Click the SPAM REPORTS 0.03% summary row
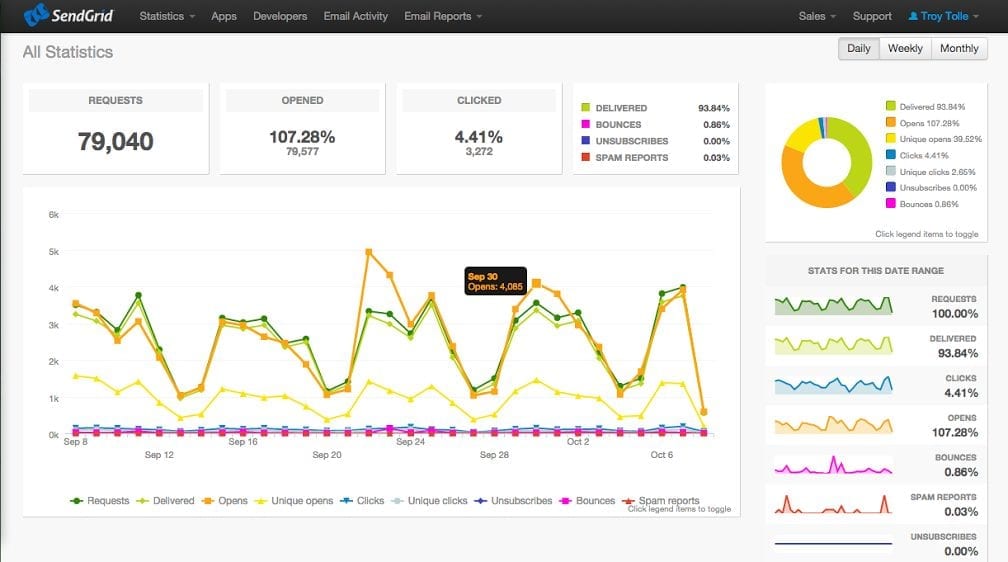Image resolution: width=1008 pixels, height=562 pixels. tap(655, 158)
